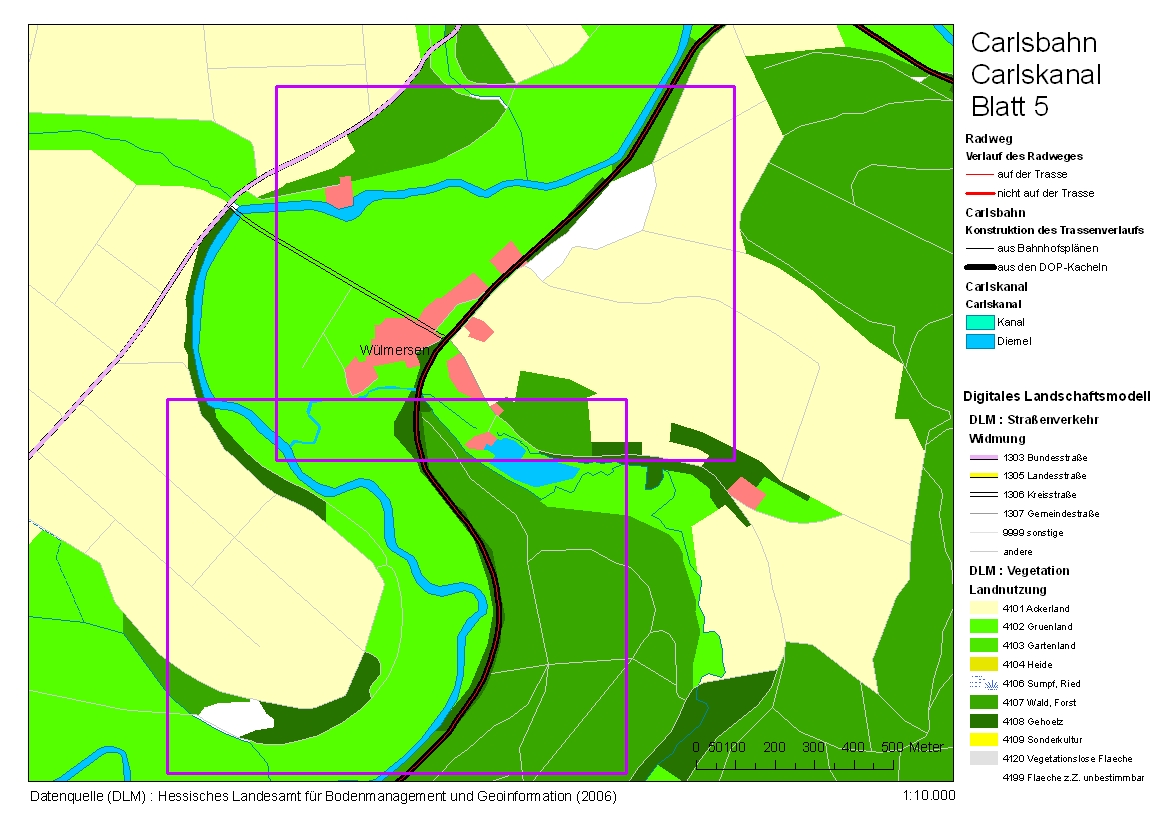Image resolution: width=1169 pixels, height=827 pixels.
Task: Select the 4108 Gehoelz dark green swatch
Action: click(982, 720)
